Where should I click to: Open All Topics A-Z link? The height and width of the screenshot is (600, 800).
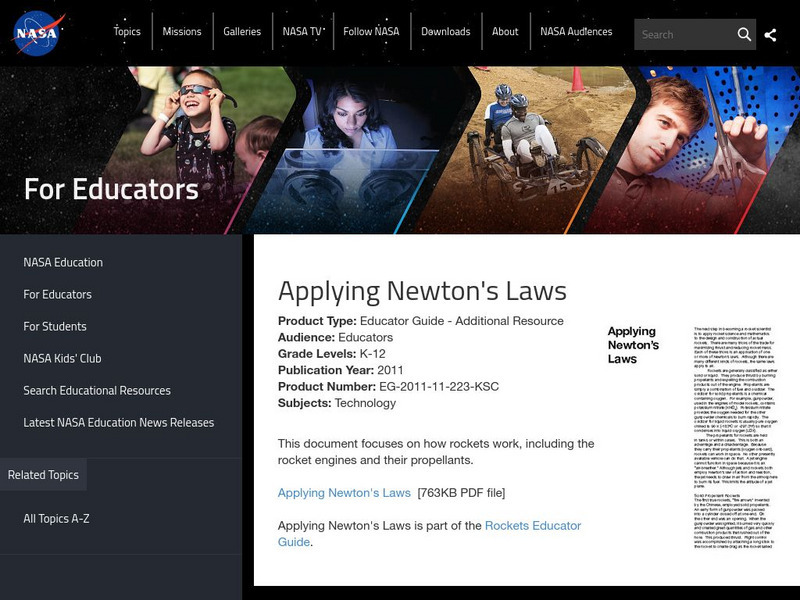[x=56, y=518]
